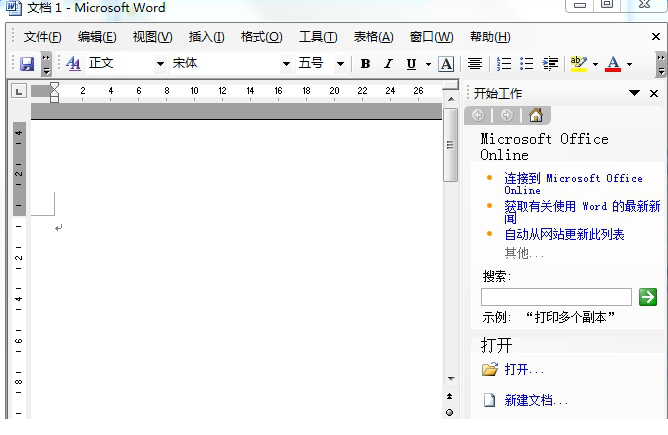
Task: Toggle Italic formatting
Action: point(388,64)
